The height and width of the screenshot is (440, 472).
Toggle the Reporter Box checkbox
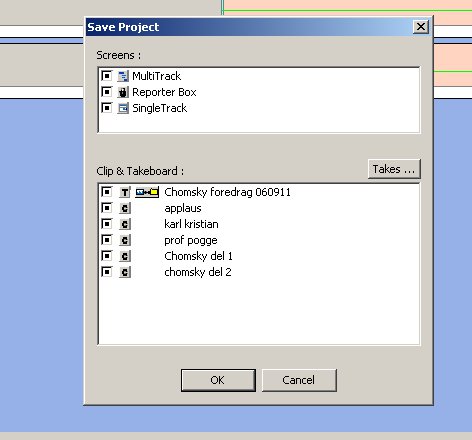[107, 92]
